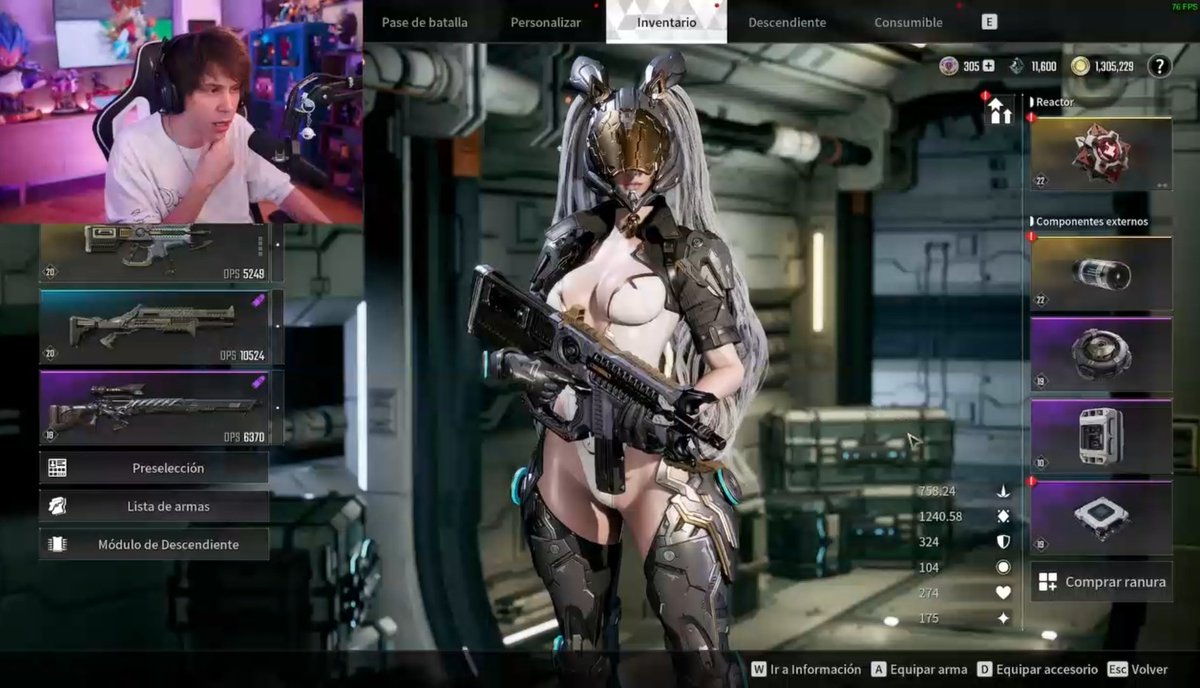The width and height of the screenshot is (1200, 688).
Task: Click the D key icon
Action: point(985,669)
